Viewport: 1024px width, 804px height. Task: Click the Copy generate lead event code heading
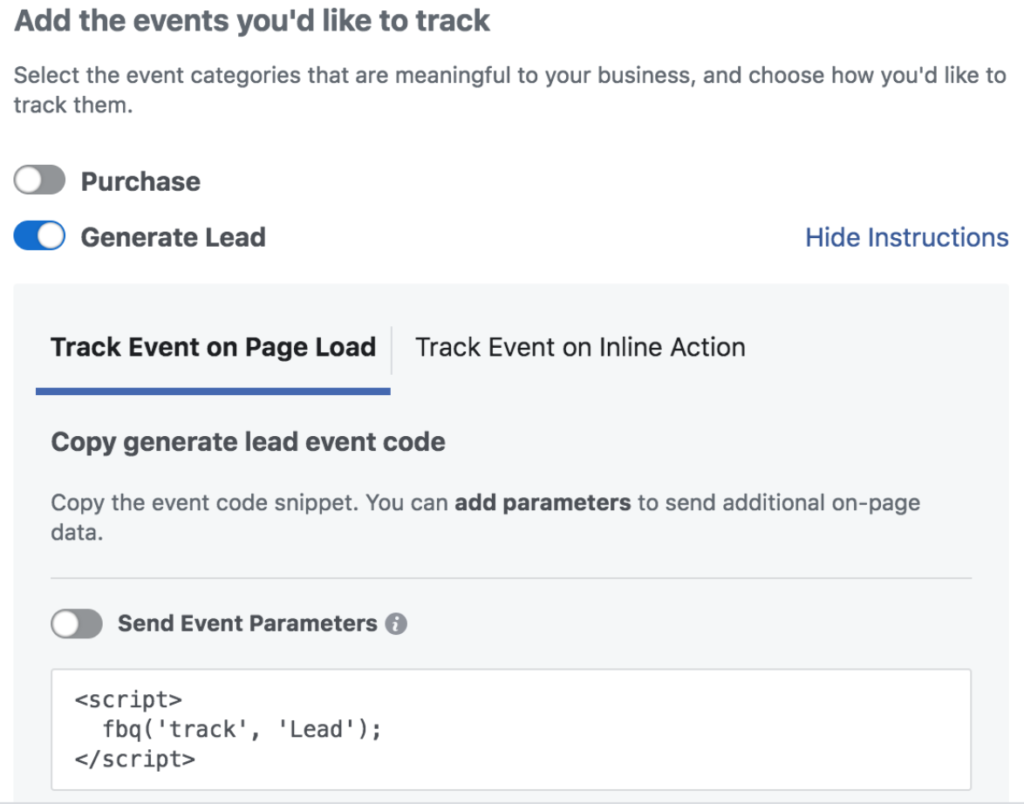(247, 442)
